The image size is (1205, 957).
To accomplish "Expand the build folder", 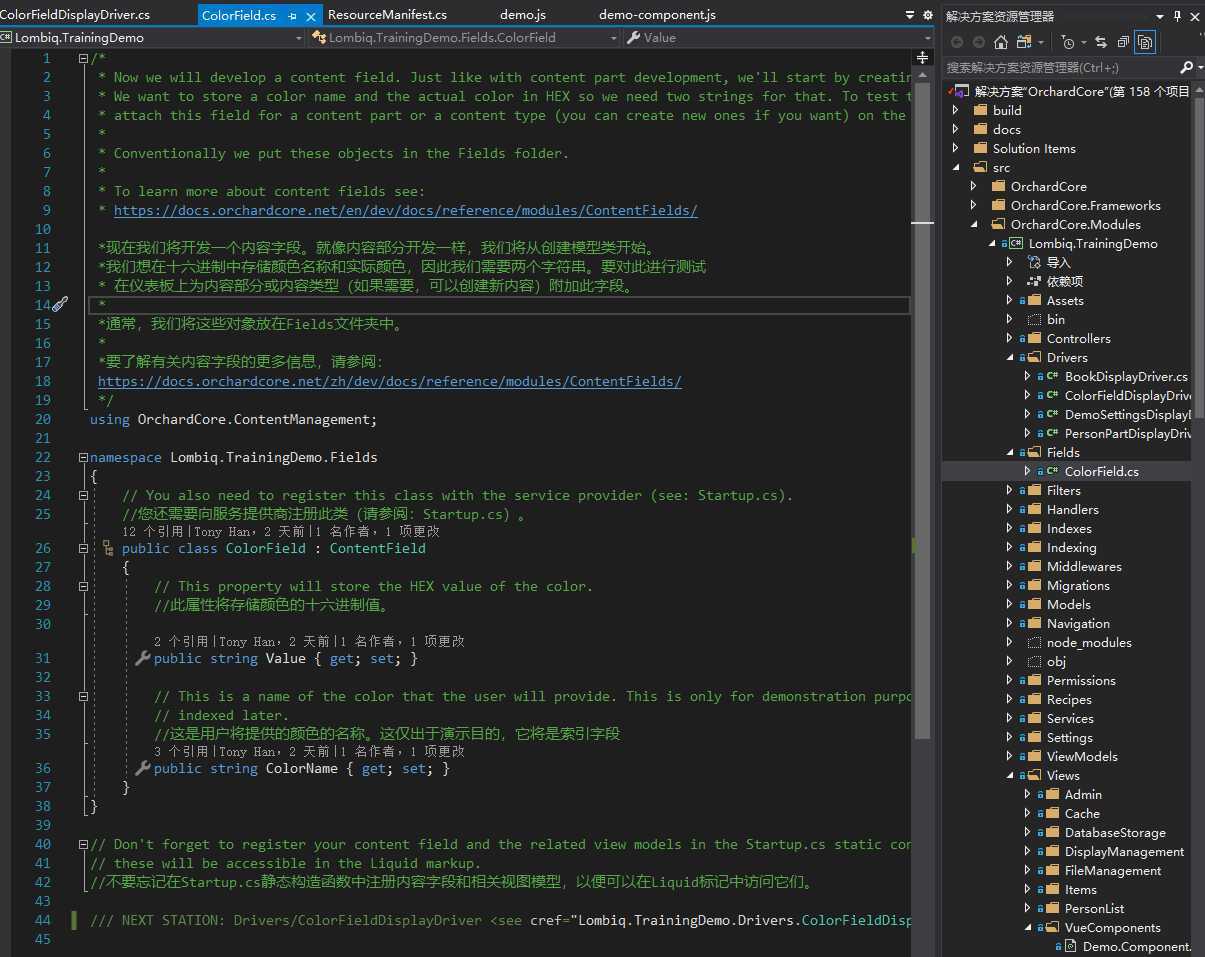I will (955, 110).
